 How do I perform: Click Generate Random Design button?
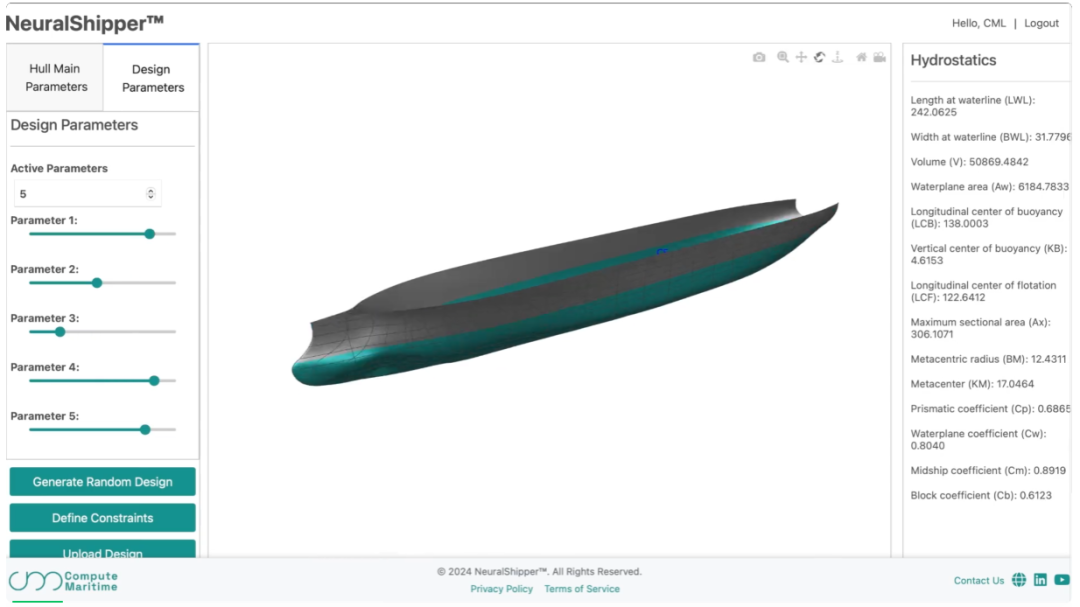click(x=103, y=482)
